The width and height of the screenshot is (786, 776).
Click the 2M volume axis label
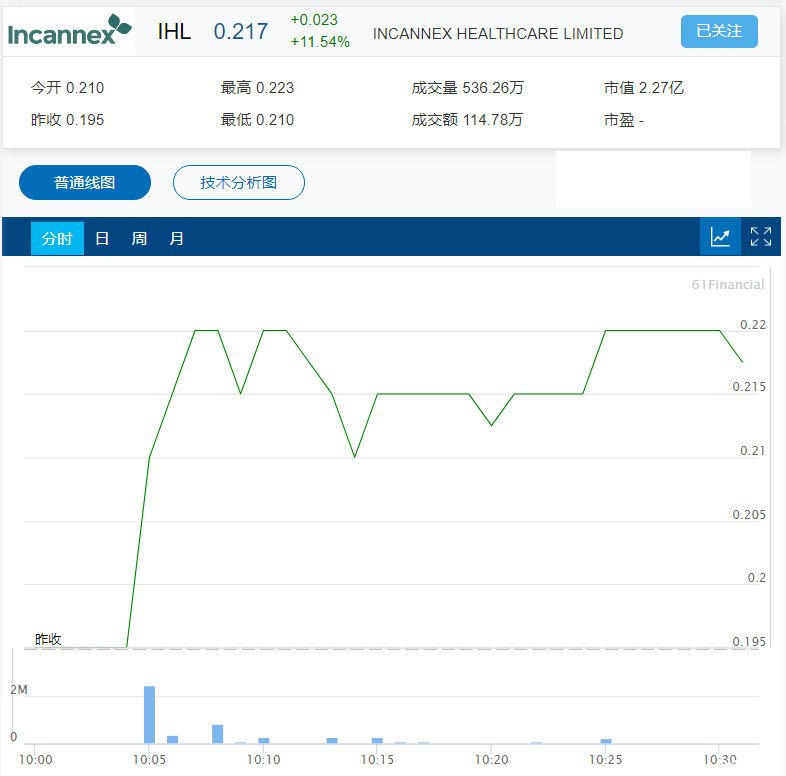pos(19,689)
